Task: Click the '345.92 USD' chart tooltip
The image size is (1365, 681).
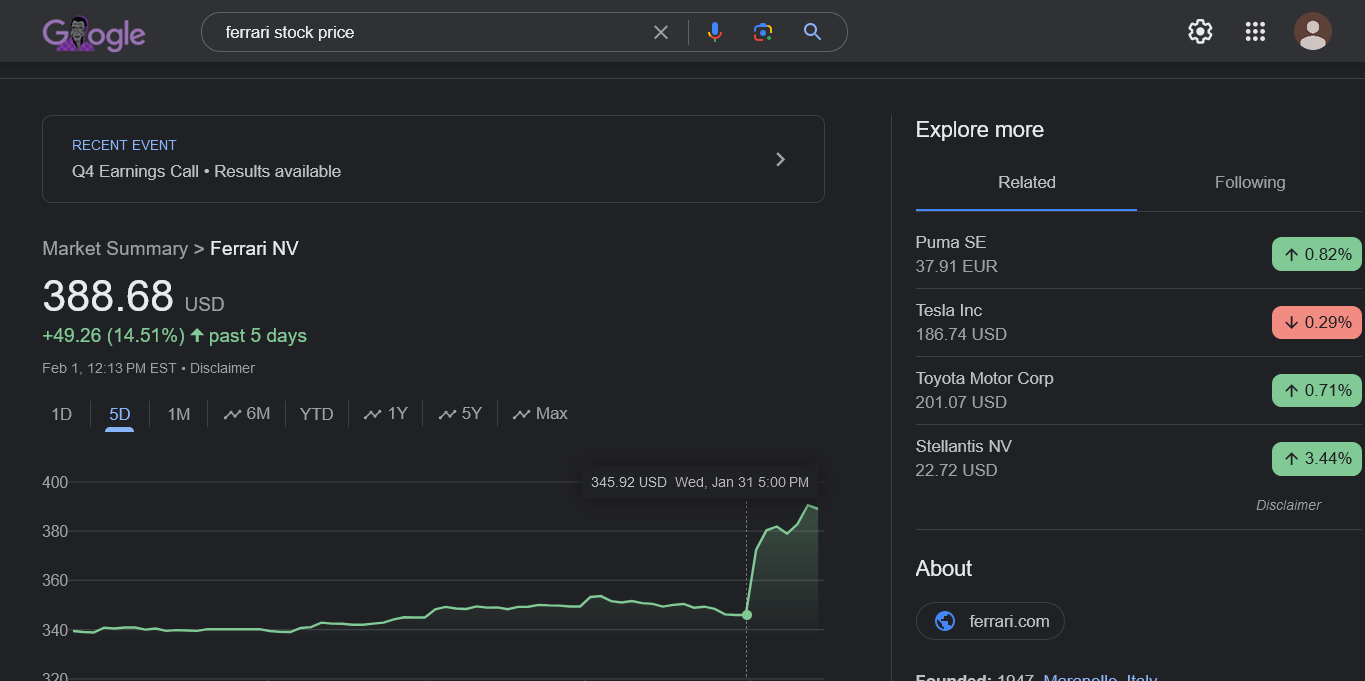Action: tap(700, 482)
